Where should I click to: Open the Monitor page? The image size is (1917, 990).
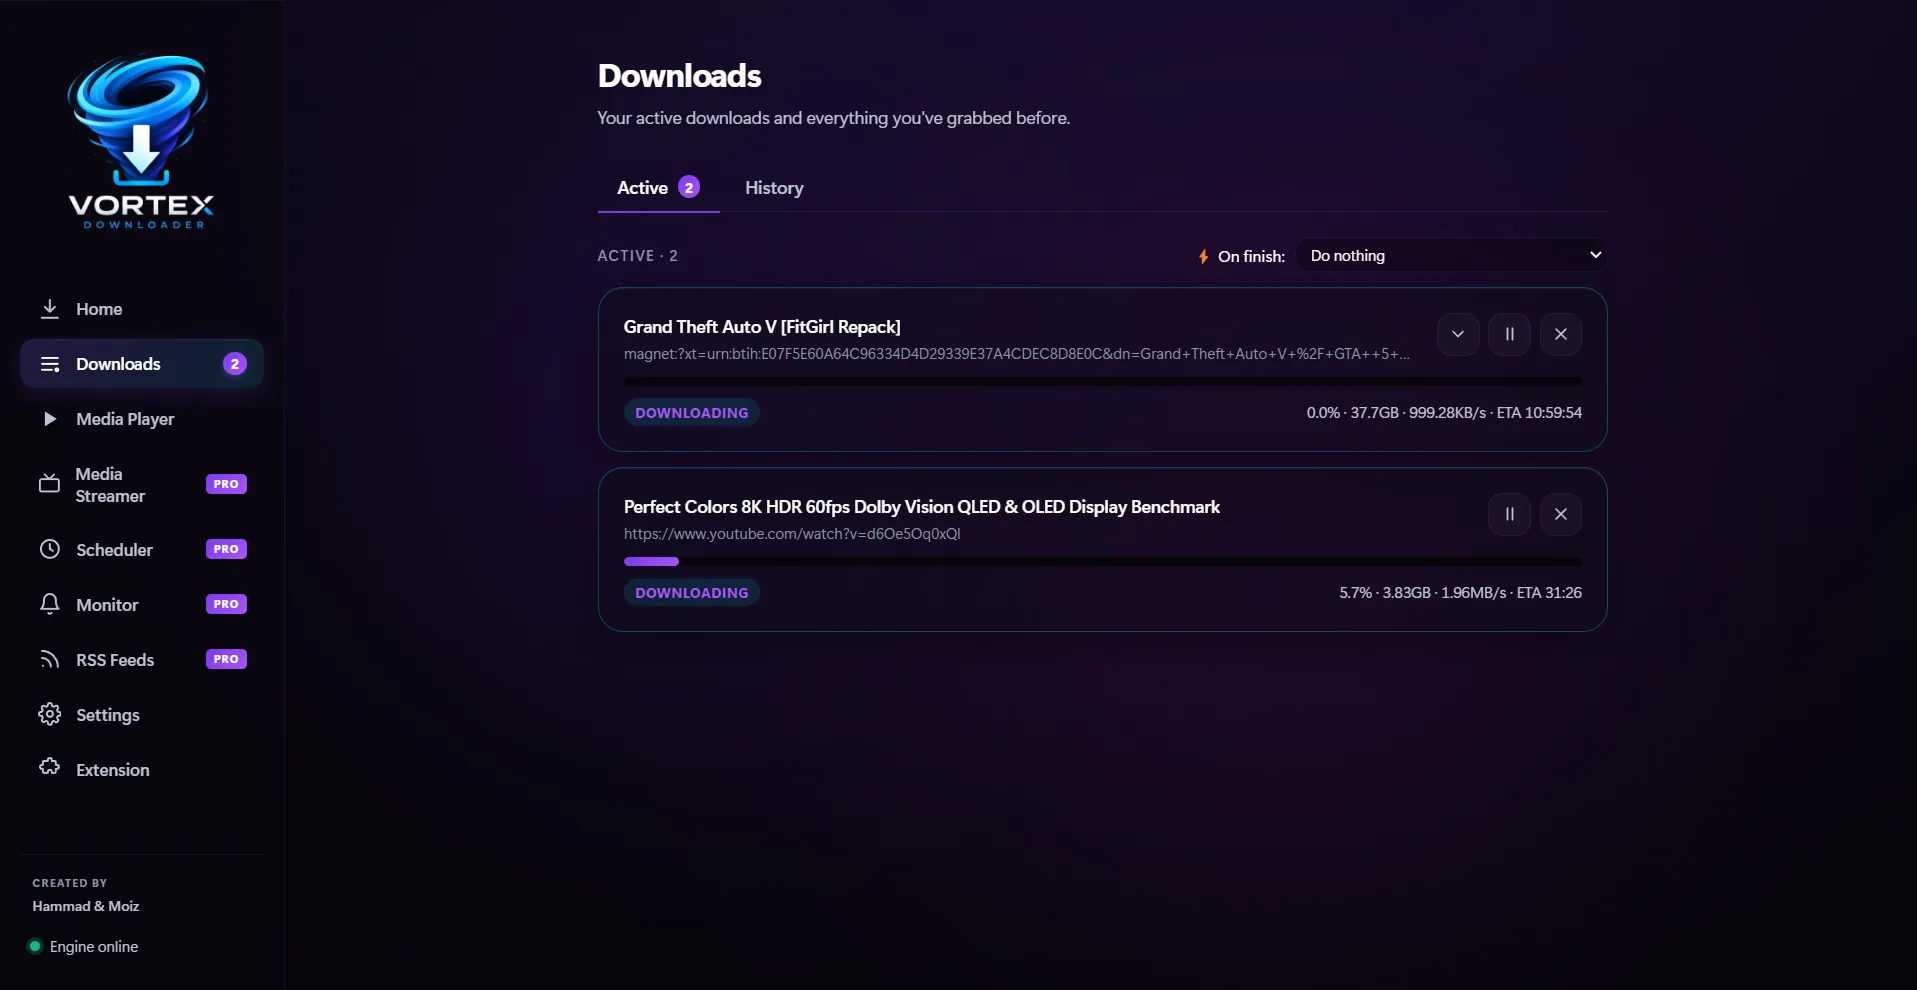coord(142,605)
